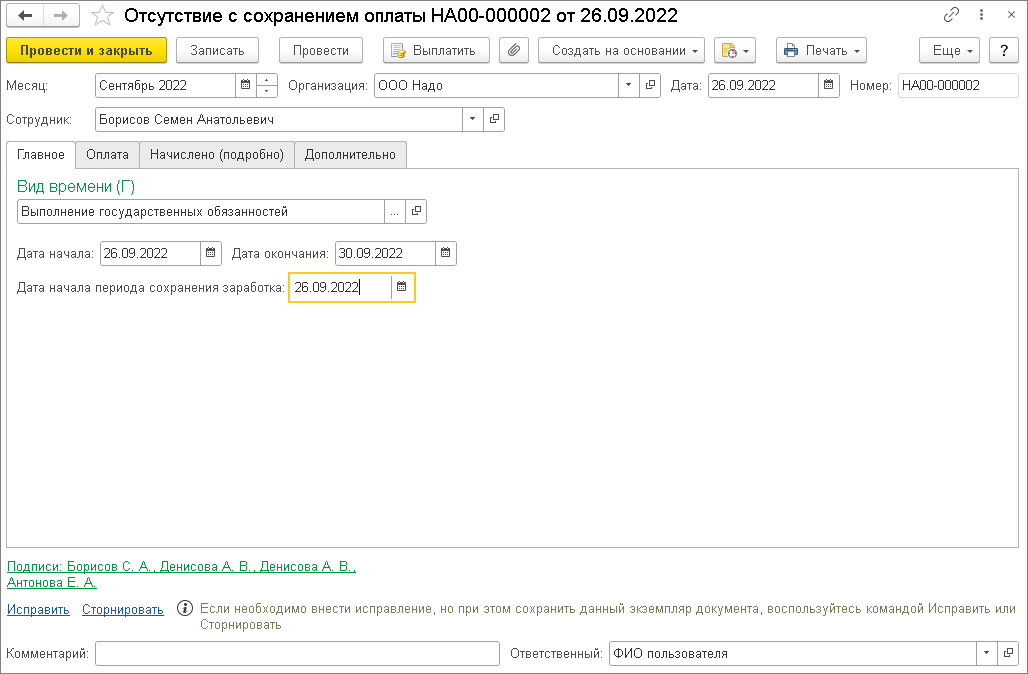The height and width of the screenshot is (674, 1028).
Task: Open the Начислено (подробно) tab
Action: pos(217,155)
